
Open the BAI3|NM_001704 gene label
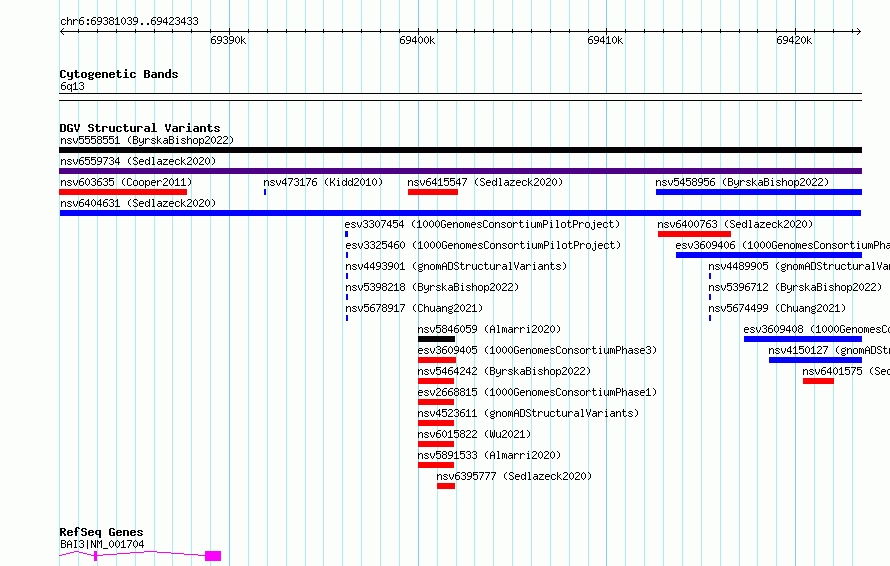click(102, 544)
